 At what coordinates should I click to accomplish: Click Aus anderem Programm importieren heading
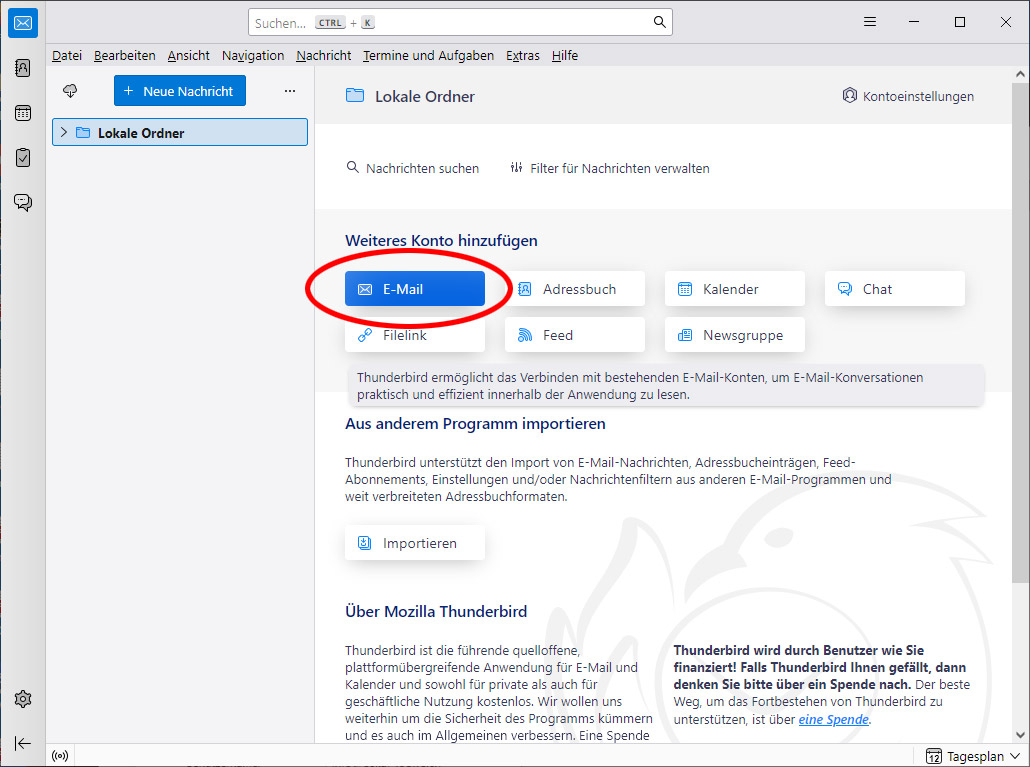tap(476, 424)
